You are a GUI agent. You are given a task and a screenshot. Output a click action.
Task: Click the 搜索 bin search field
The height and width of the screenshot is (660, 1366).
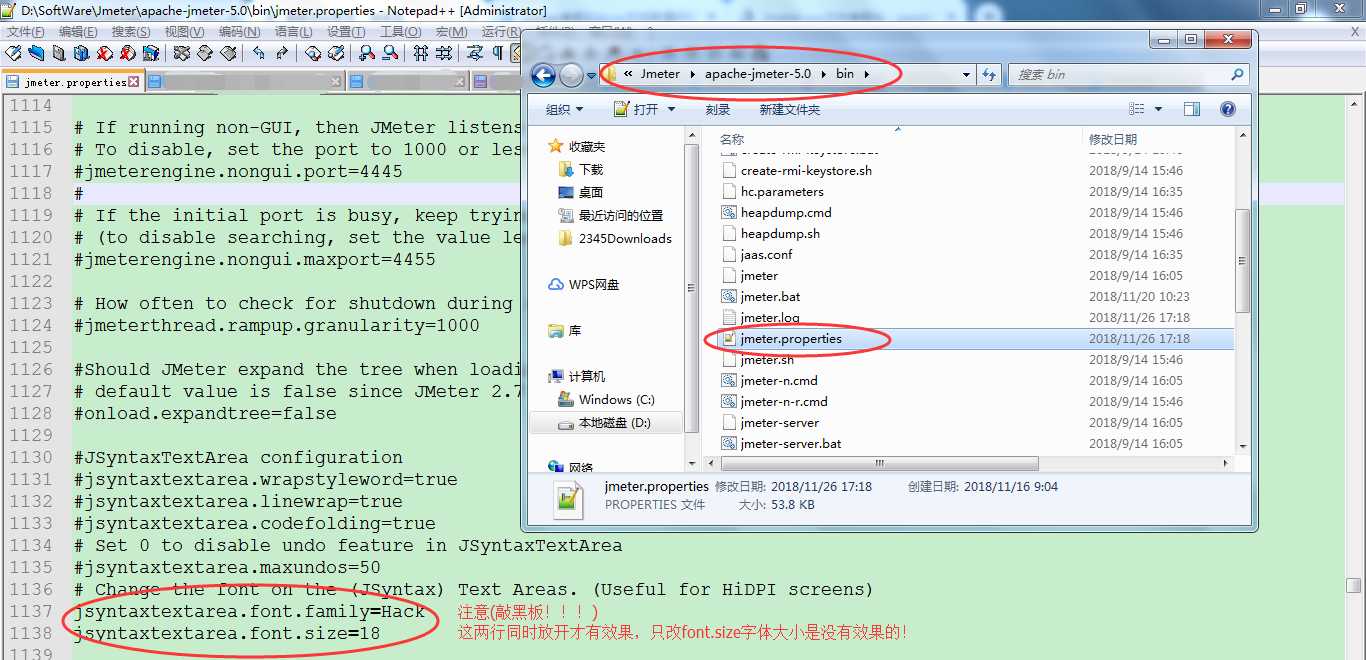[x=1127, y=74]
